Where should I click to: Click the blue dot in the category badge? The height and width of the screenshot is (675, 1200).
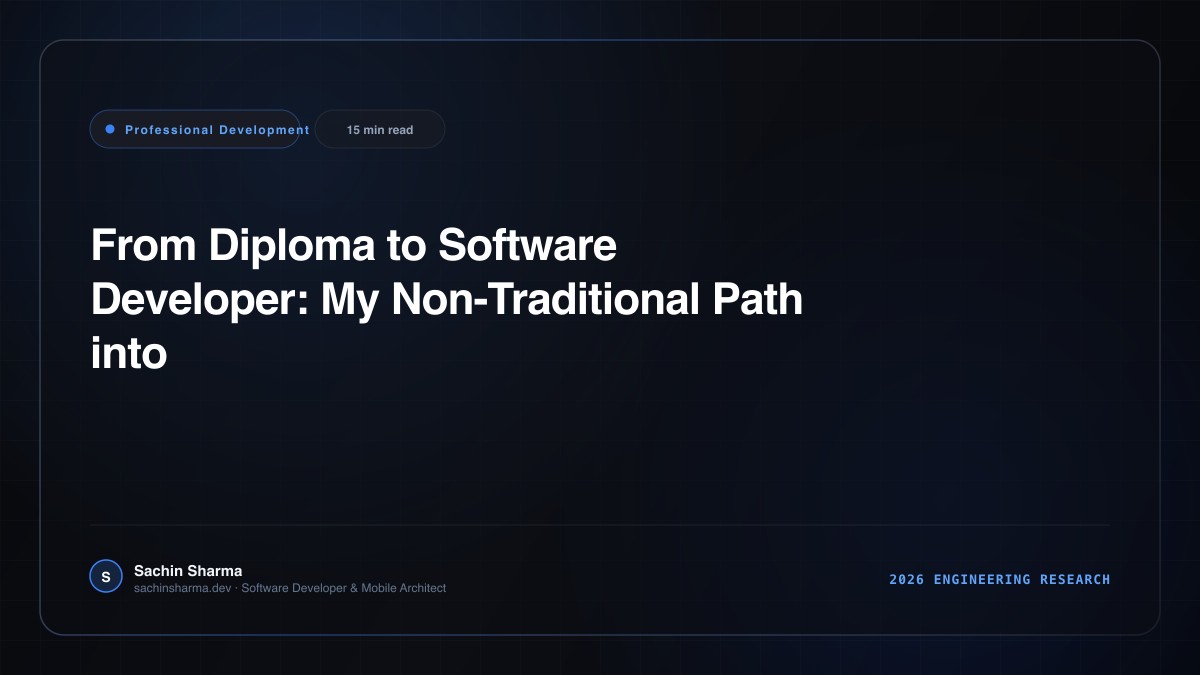110,129
